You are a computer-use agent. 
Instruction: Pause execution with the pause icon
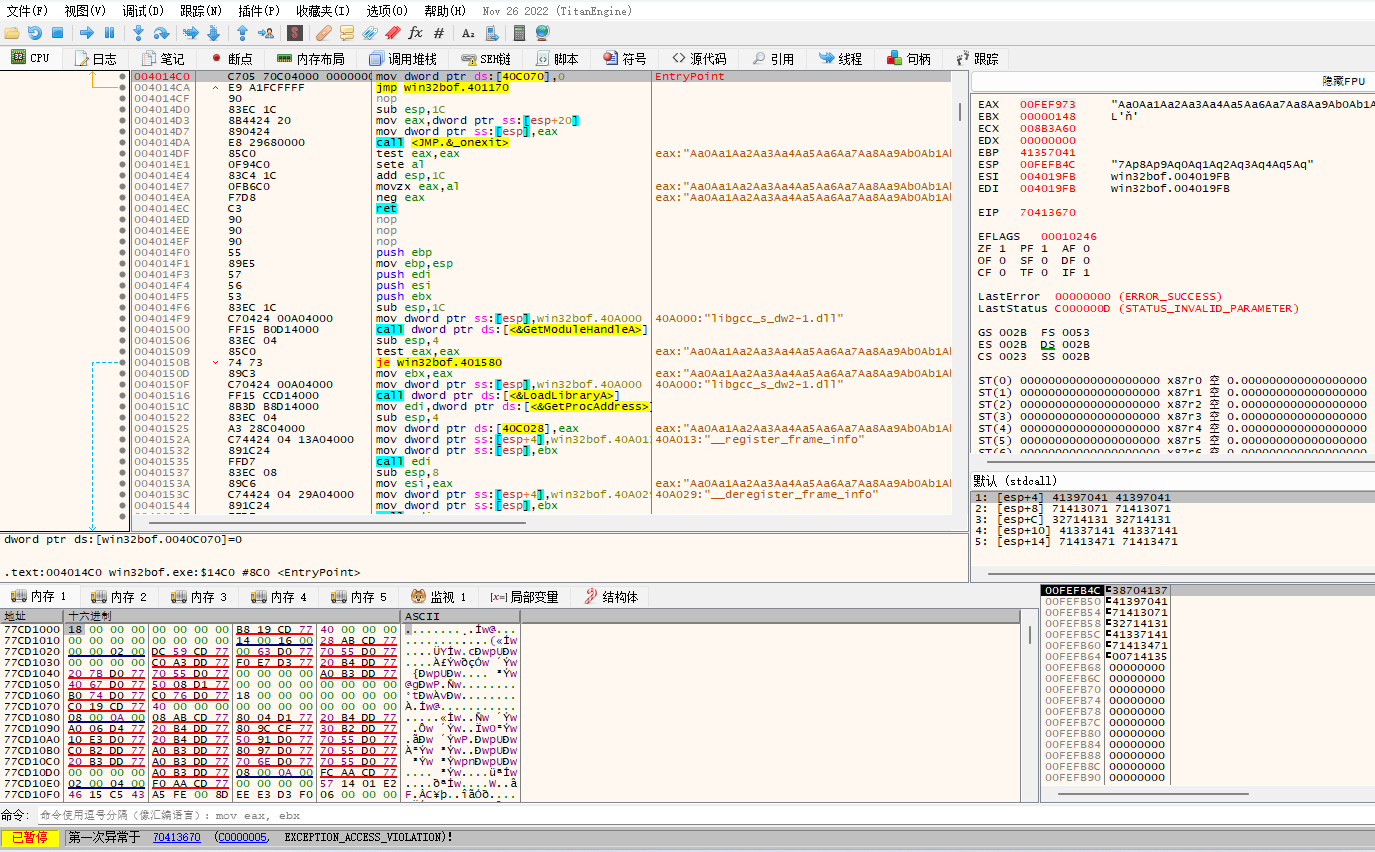click(x=109, y=33)
